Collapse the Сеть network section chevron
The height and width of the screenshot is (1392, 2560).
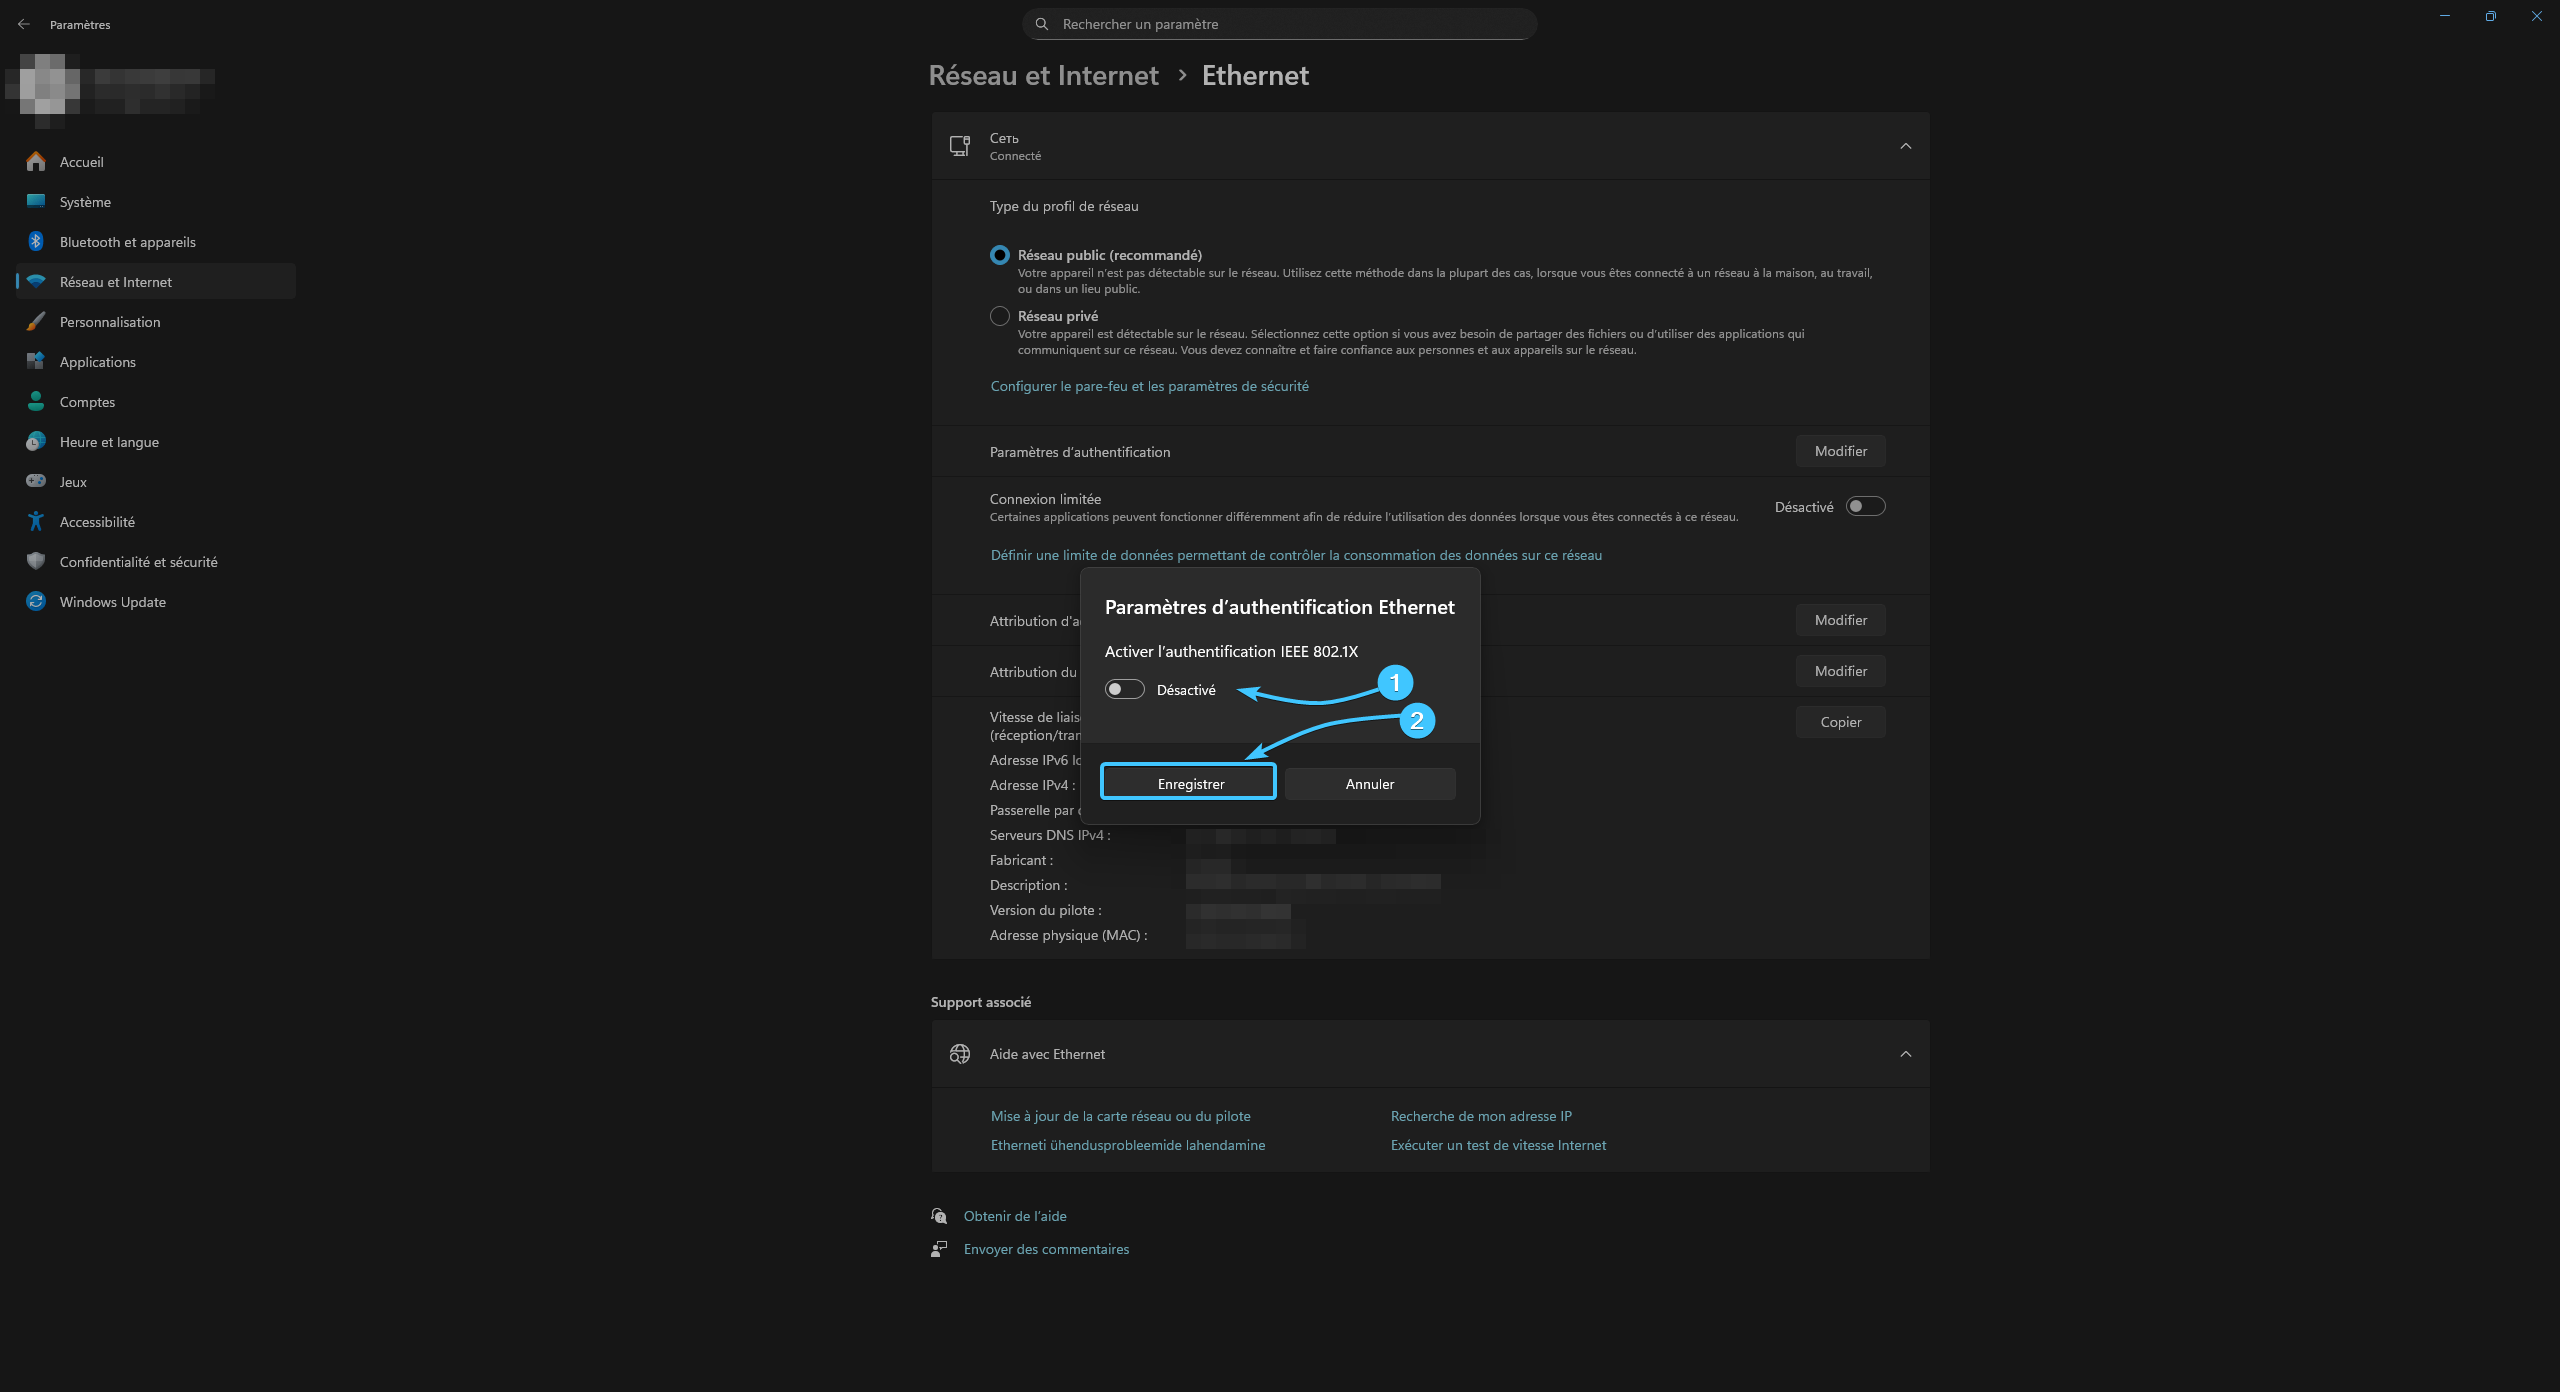(1905, 146)
